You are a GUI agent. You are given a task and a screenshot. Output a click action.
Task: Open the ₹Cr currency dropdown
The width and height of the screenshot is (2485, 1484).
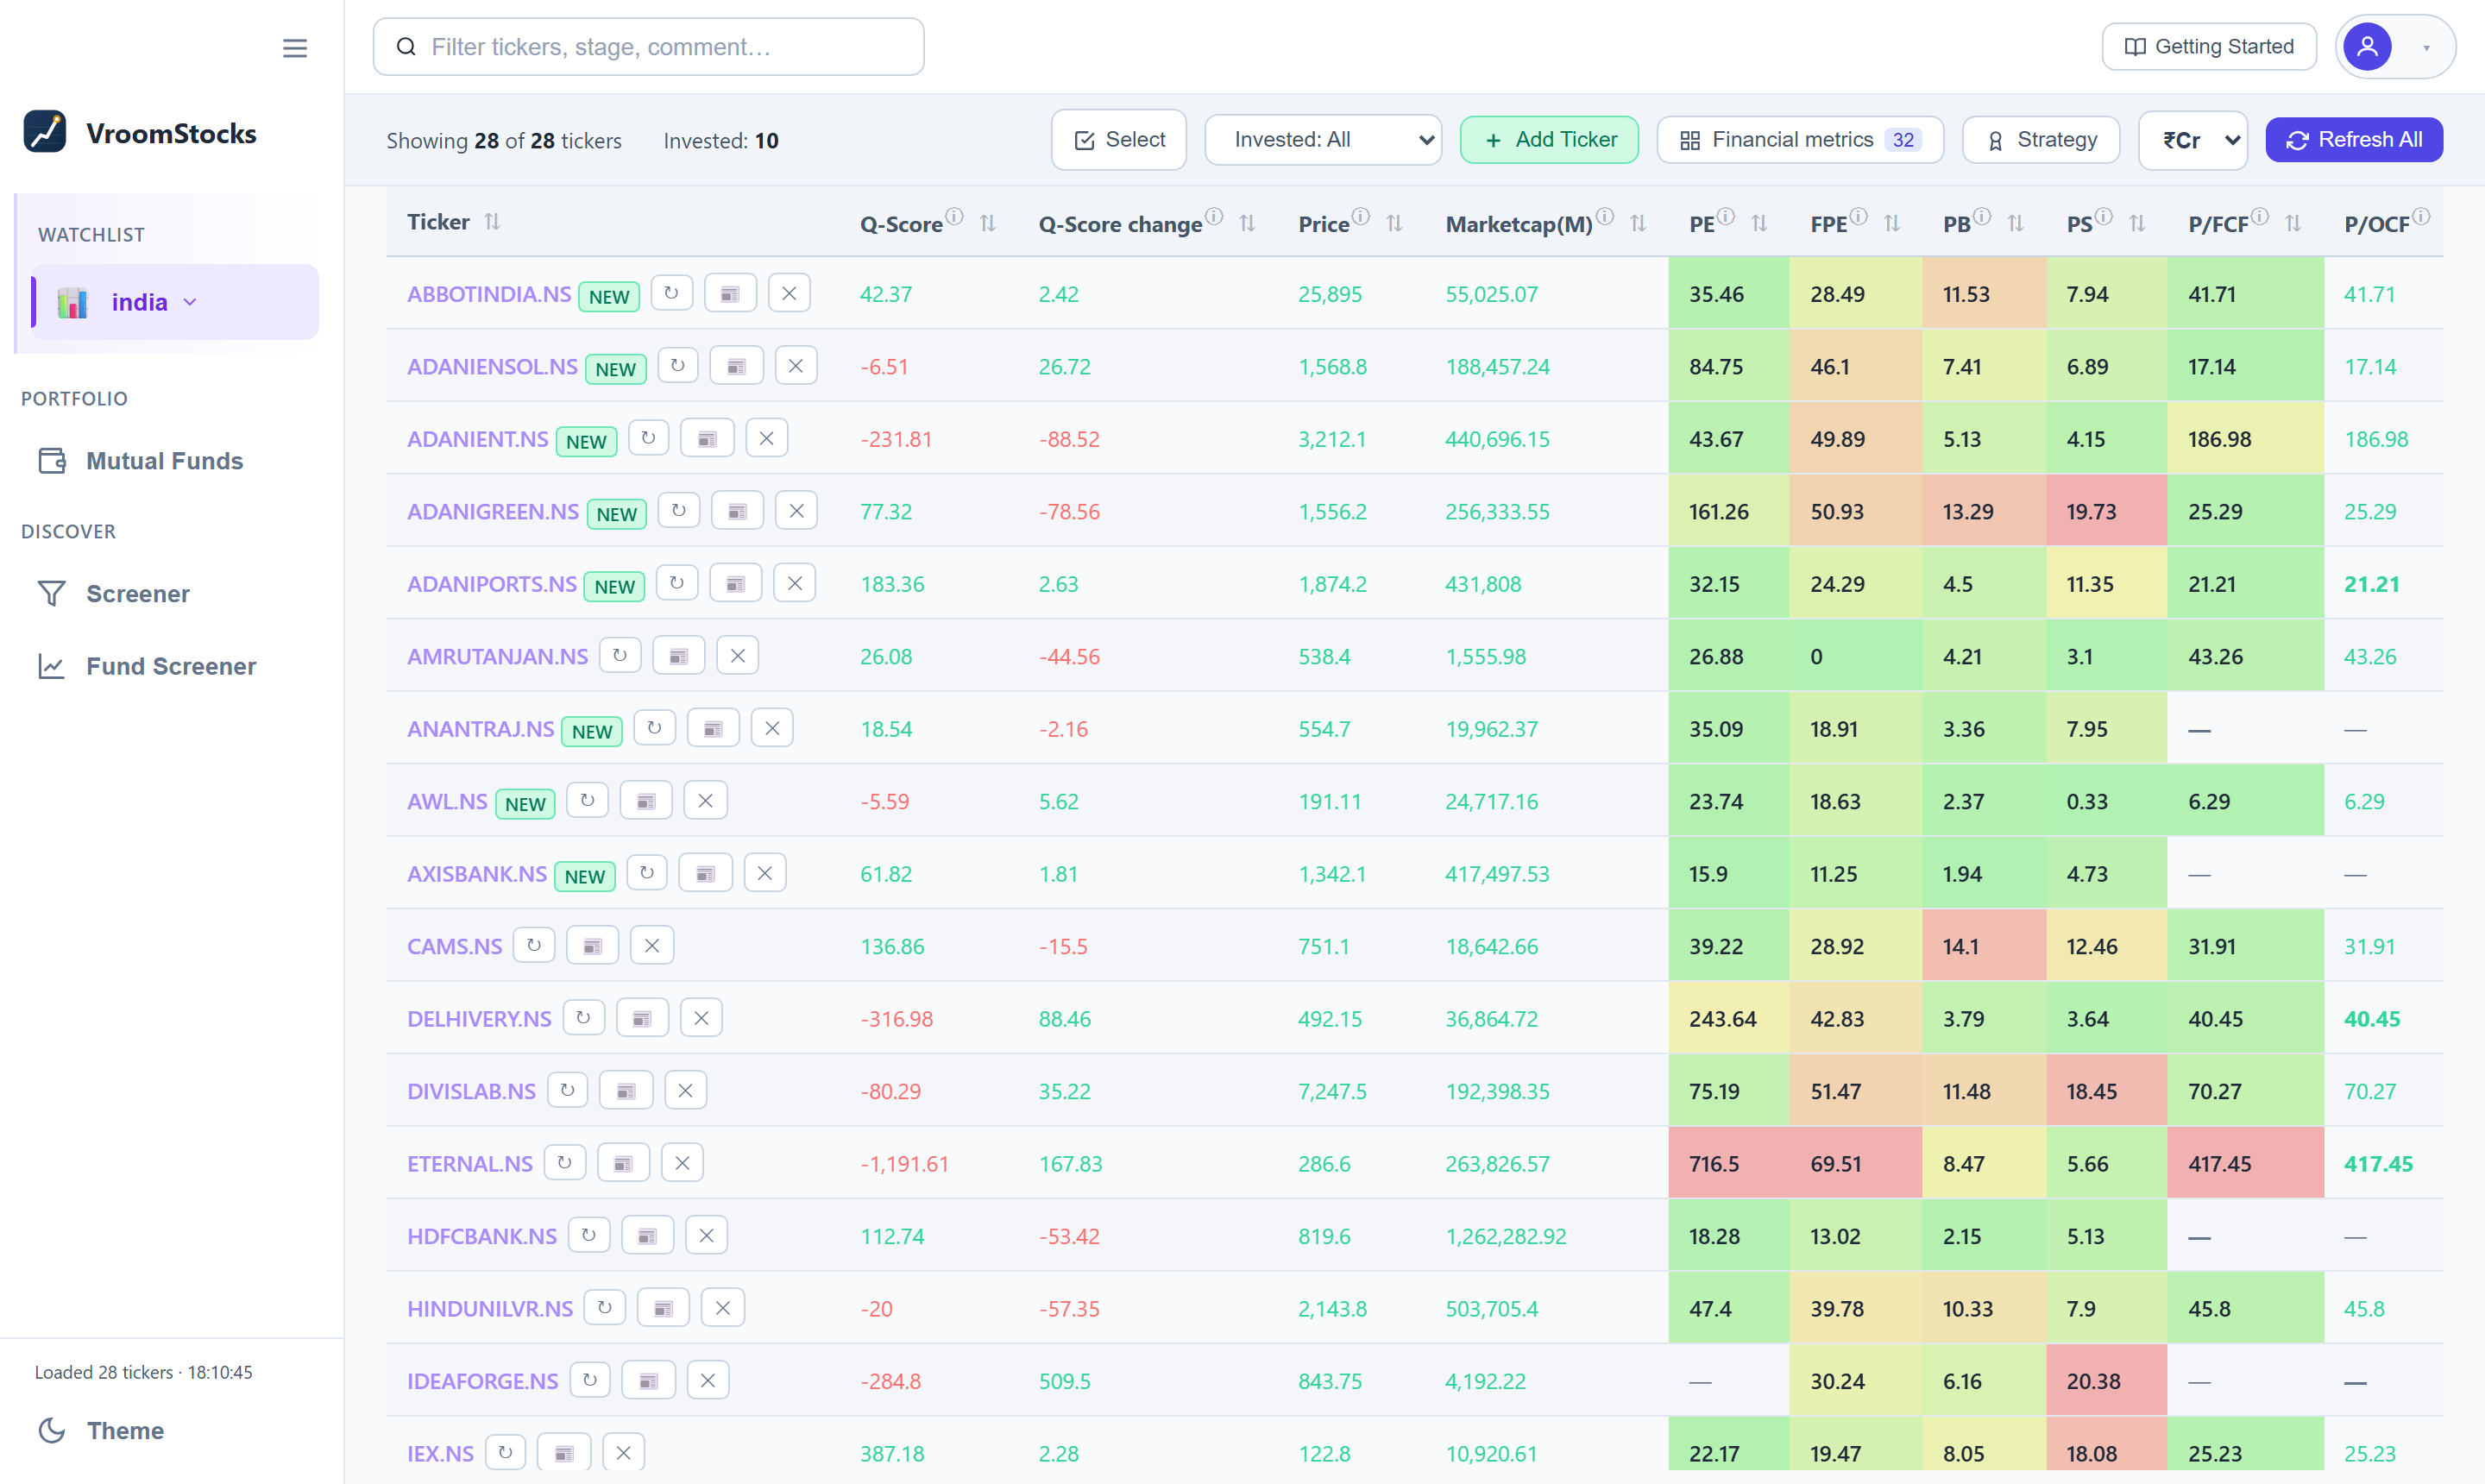click(2193, 140)
